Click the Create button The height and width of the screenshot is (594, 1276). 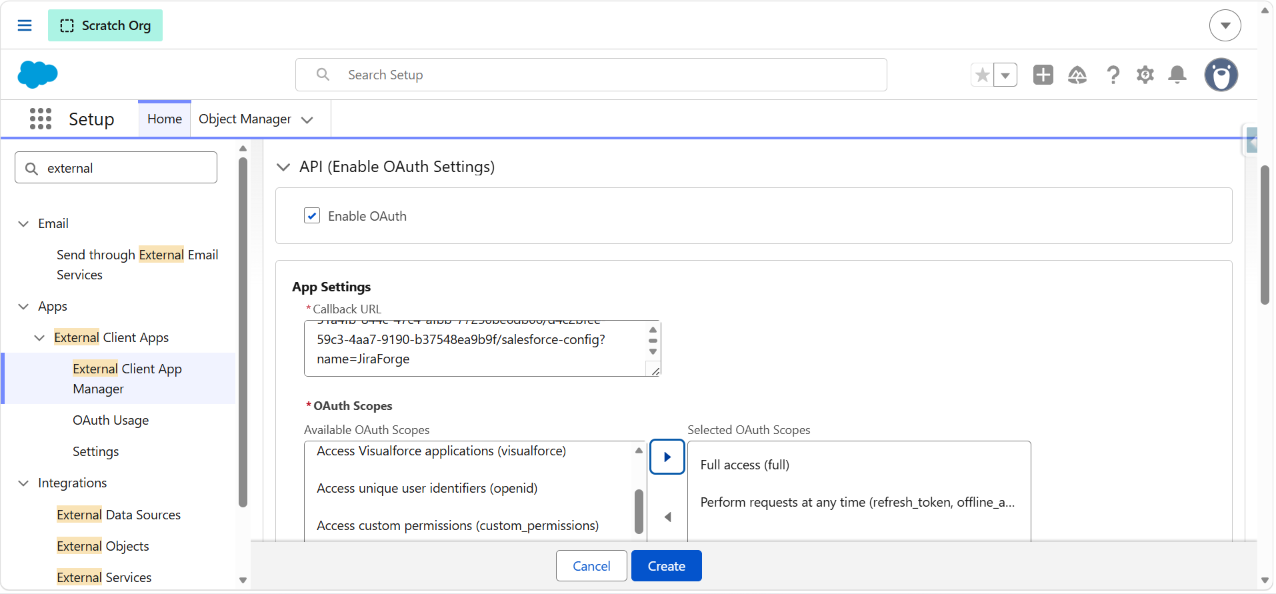tap(666, 566)
